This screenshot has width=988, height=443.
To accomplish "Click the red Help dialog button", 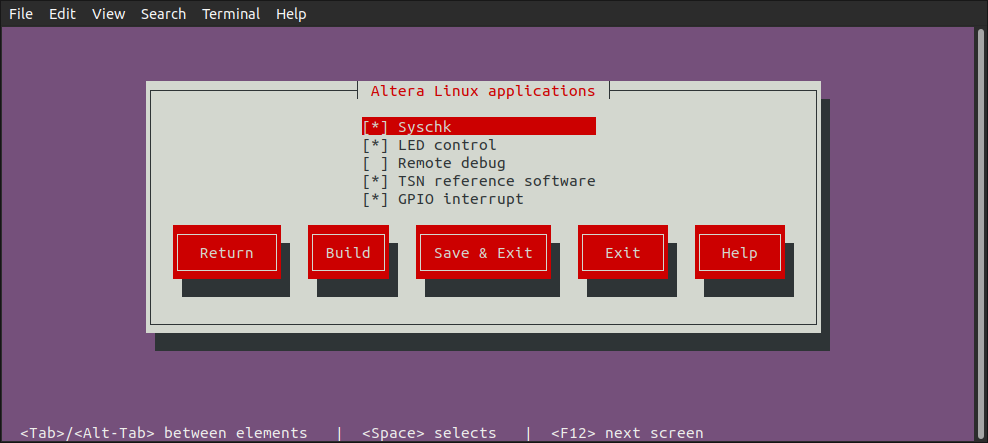I will pos(740,252).
